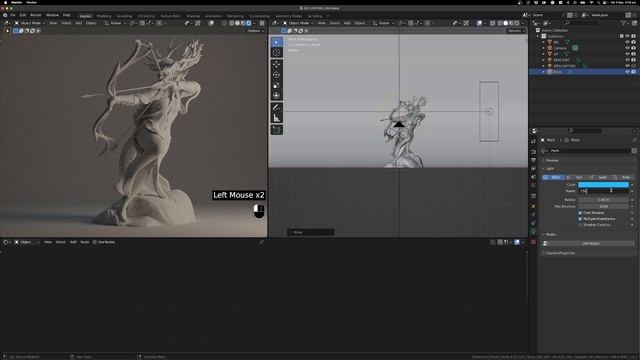This screenshot has height=360, width=640.
Task: Select the Select Box tool in right viewport
Action: 276,42
